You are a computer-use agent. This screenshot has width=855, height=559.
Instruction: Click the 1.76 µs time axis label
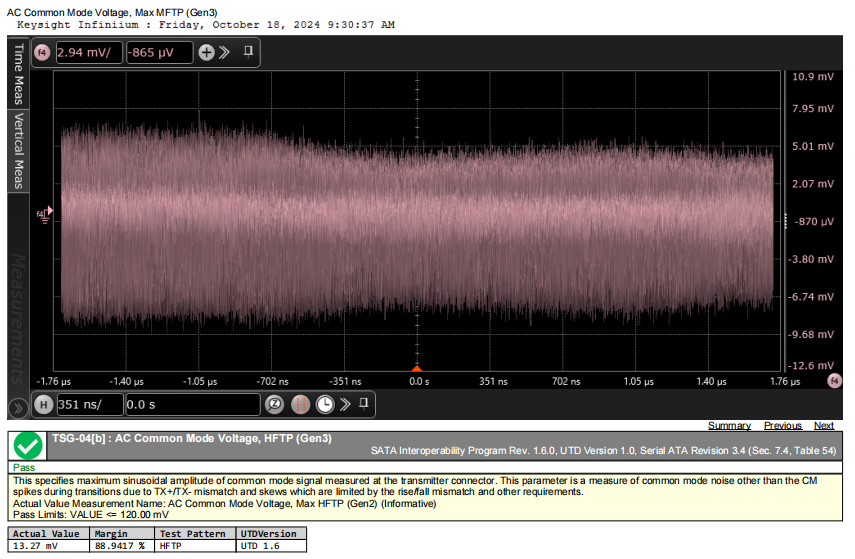pos(785,382)
